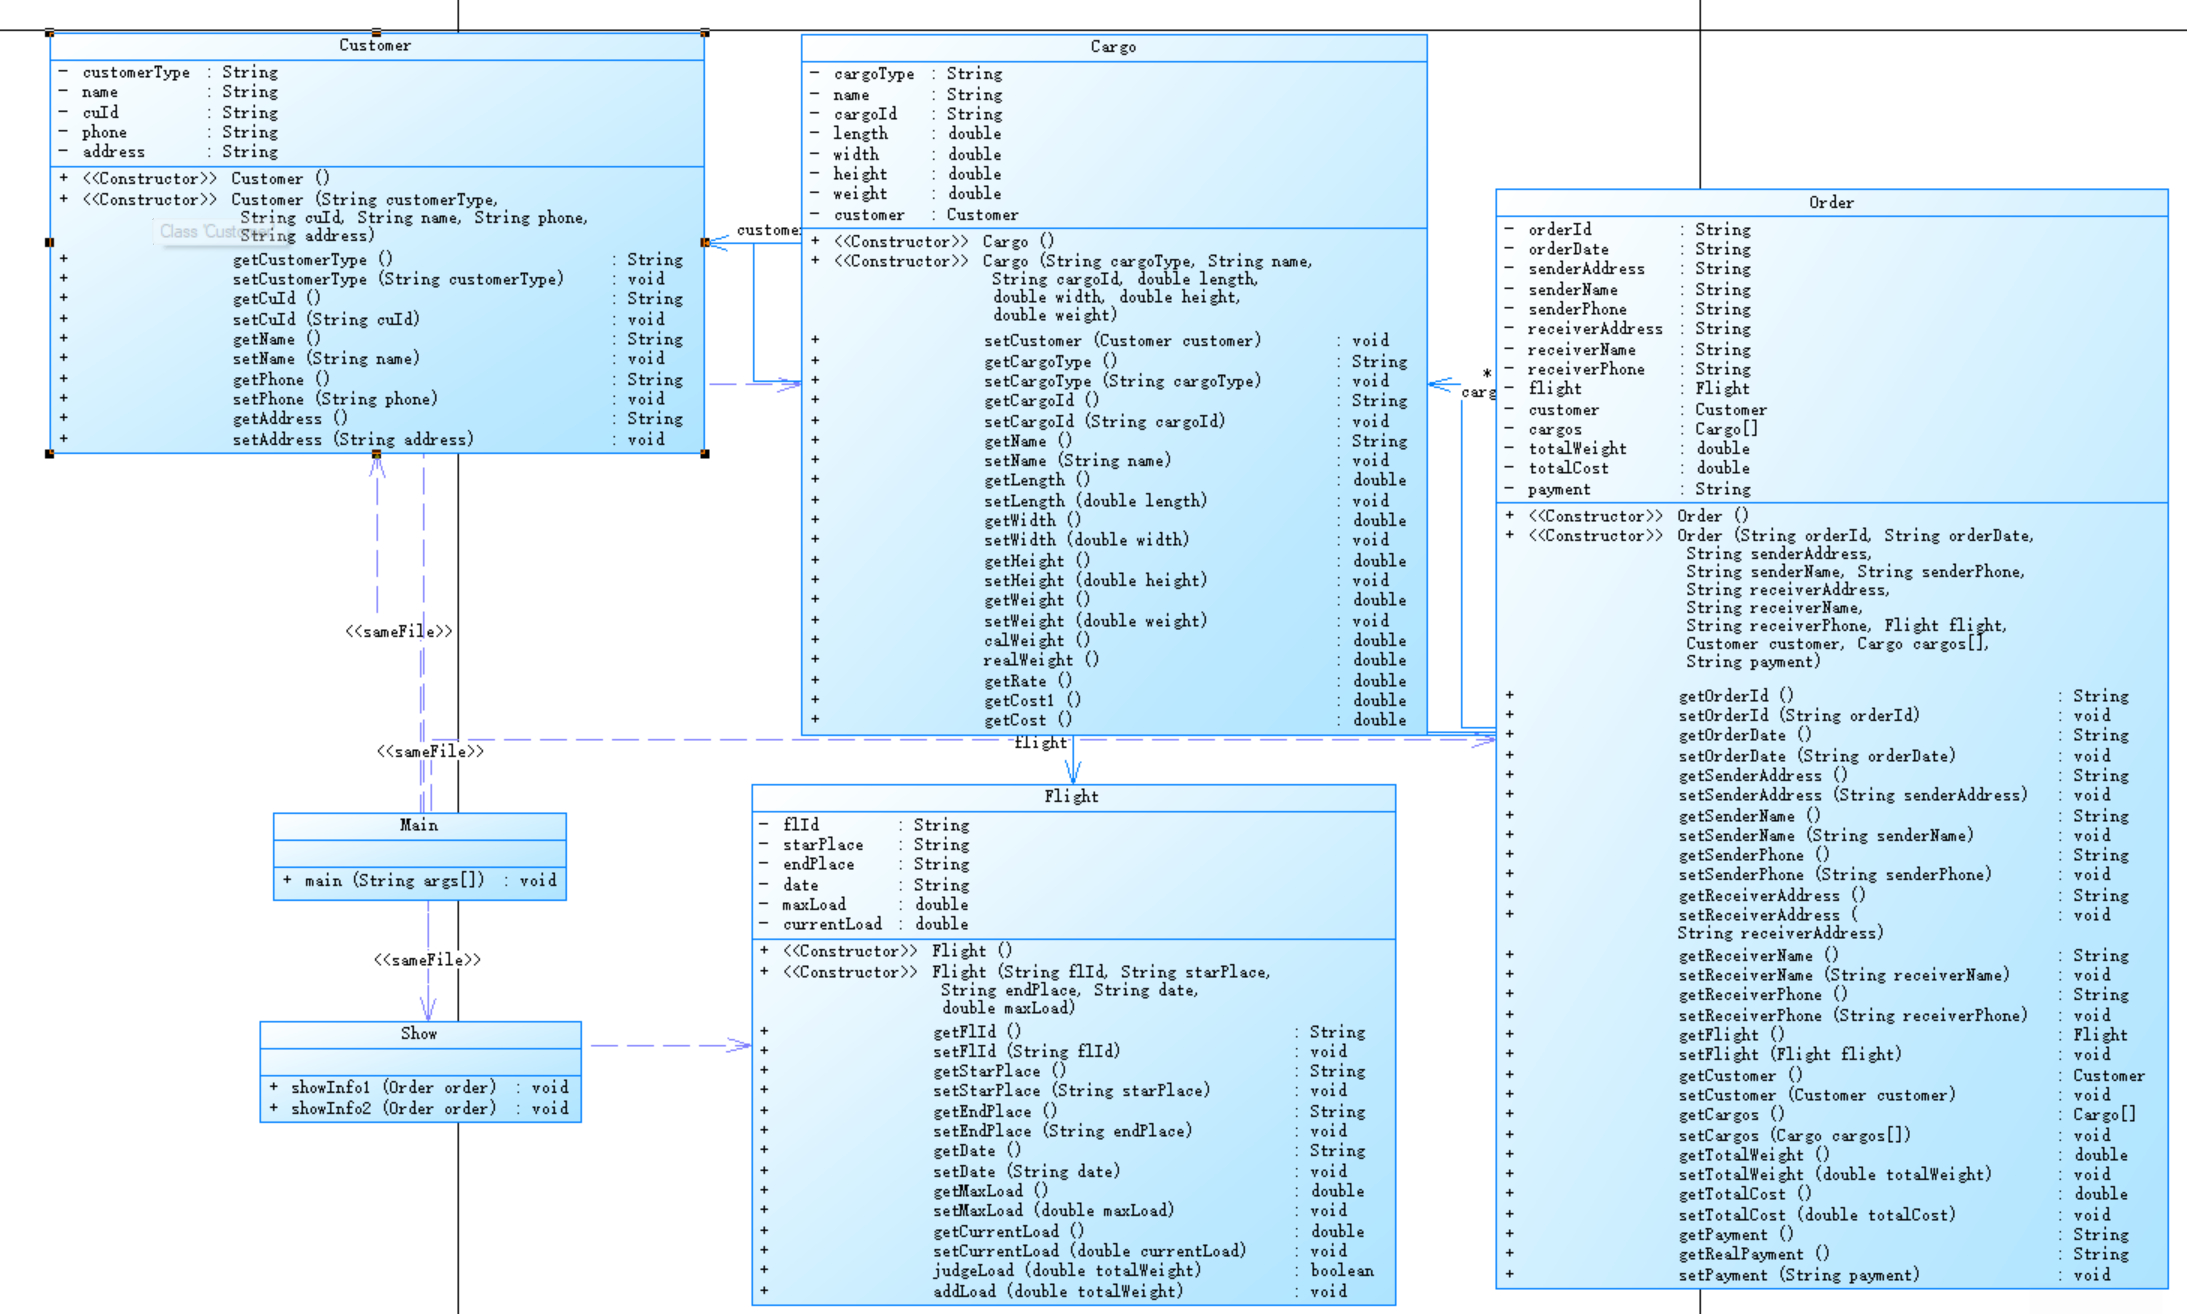The height and width of the screenshot is (1314, 2187).
Task: Click main method in Main class
Action: pos(394,880)
